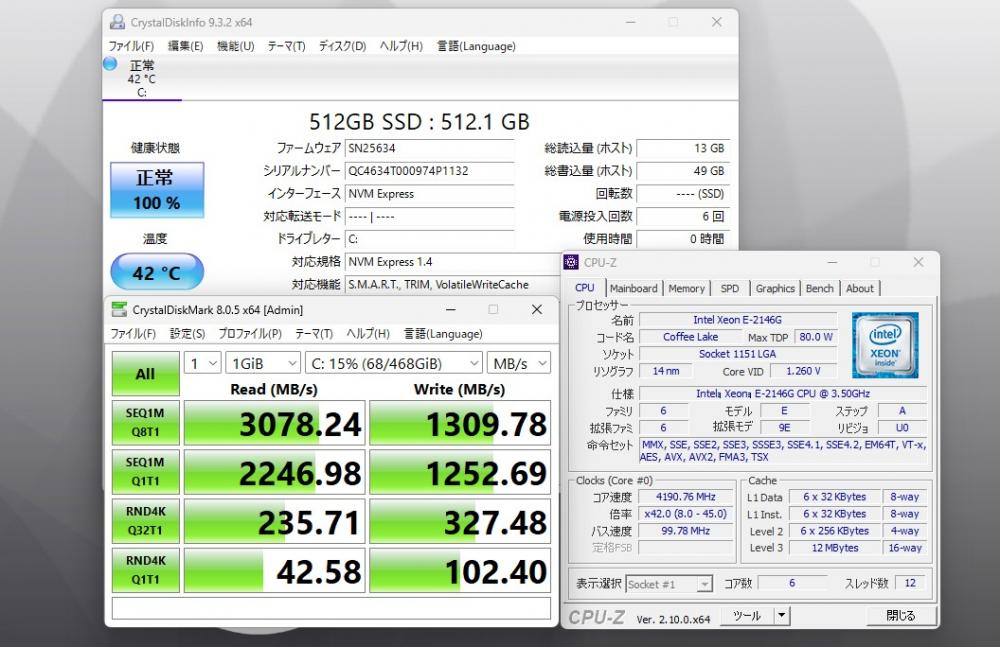Click the interface field NVM Express

(429, 194)
